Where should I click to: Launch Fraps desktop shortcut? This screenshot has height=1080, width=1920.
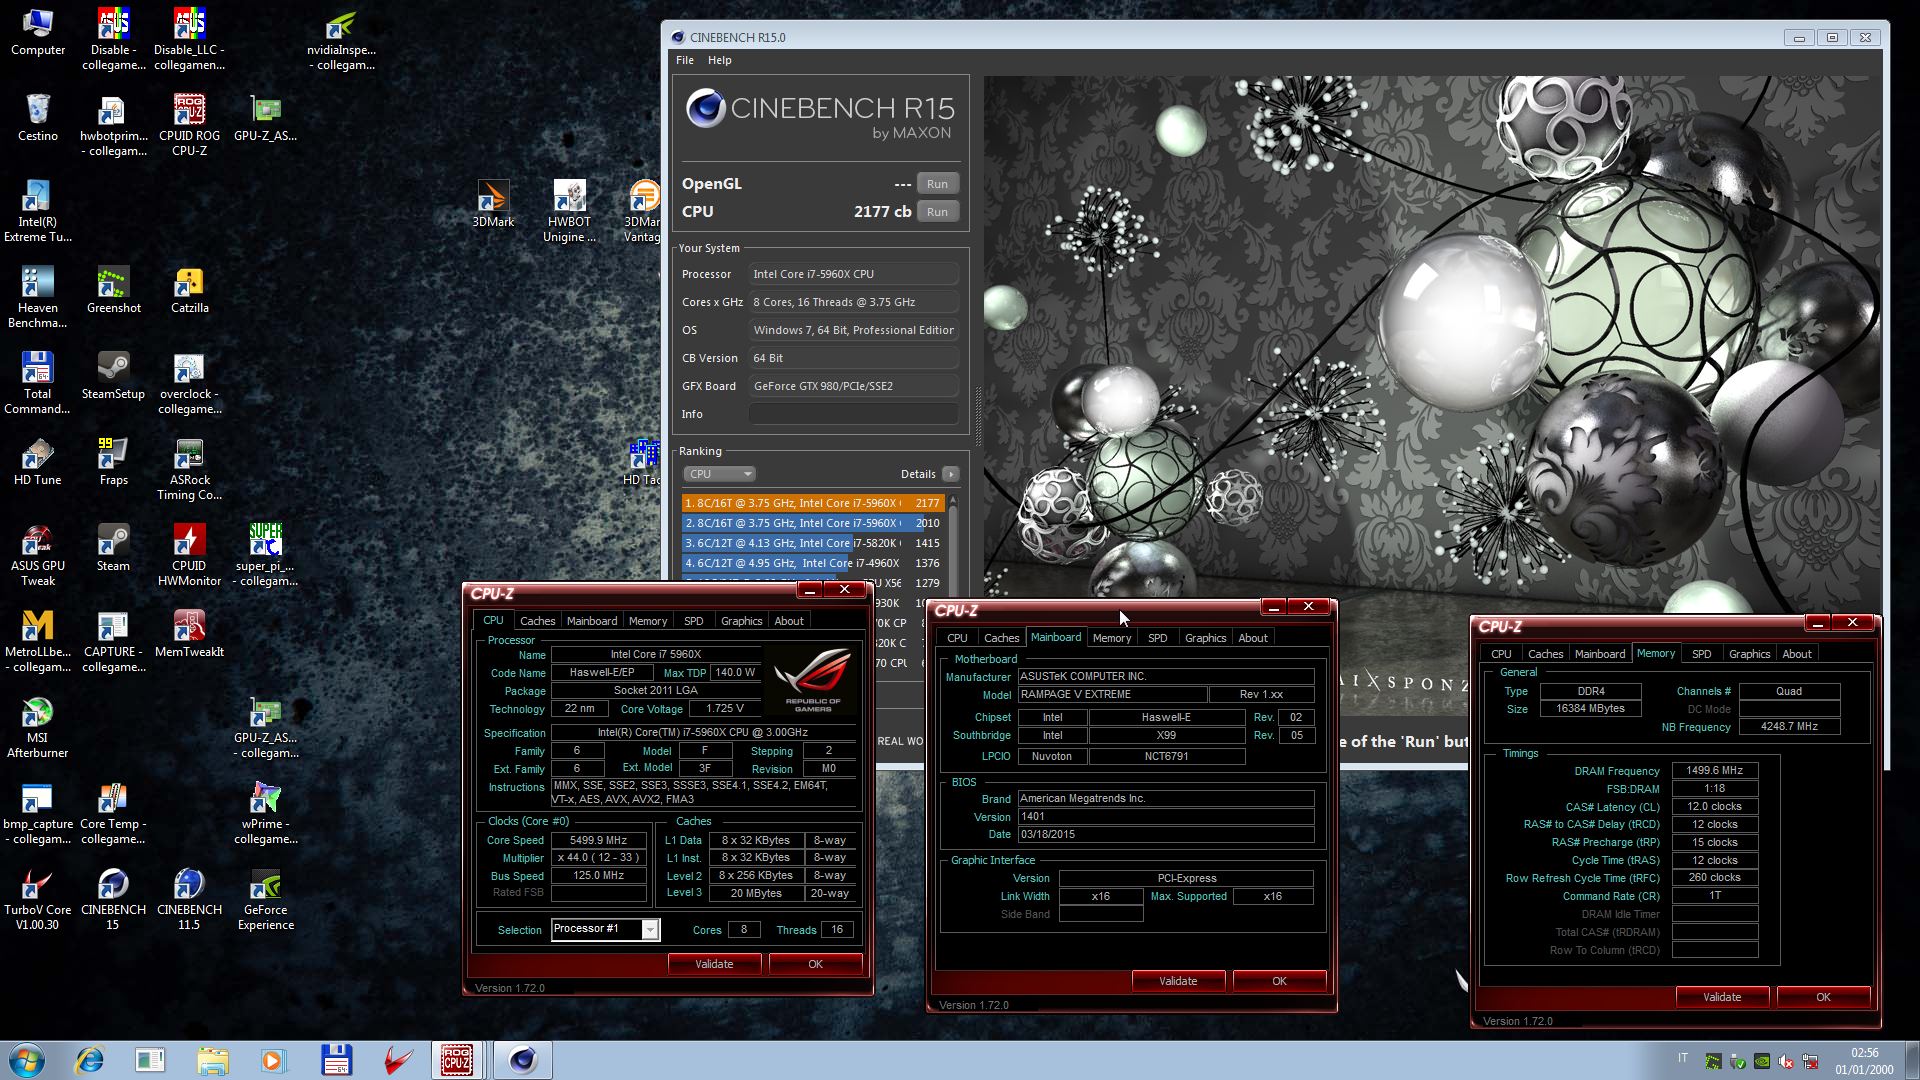pyautogui.click(x=113, y=462)
